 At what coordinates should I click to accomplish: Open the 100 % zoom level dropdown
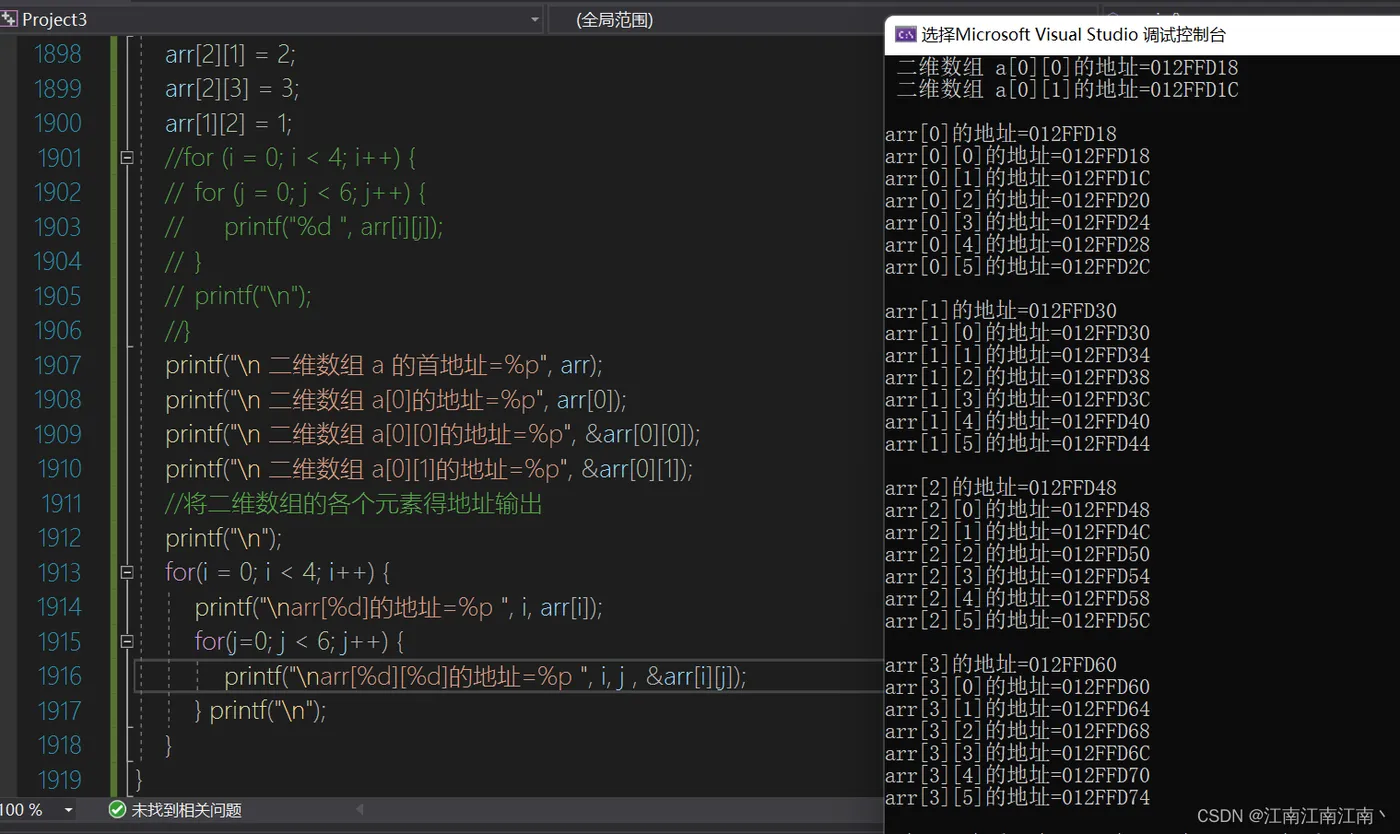point(68,810)
